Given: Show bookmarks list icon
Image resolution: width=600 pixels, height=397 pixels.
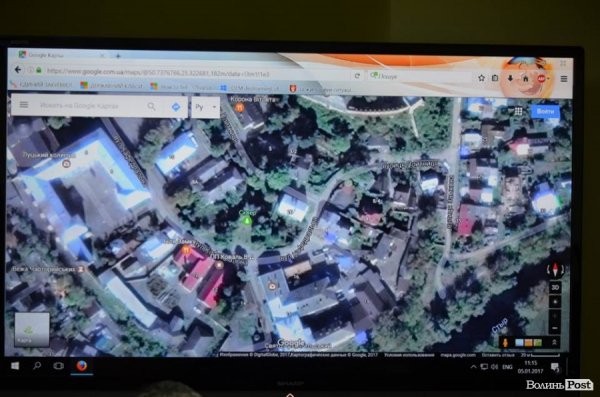Looking at the screenshot, I should [495, 78].
